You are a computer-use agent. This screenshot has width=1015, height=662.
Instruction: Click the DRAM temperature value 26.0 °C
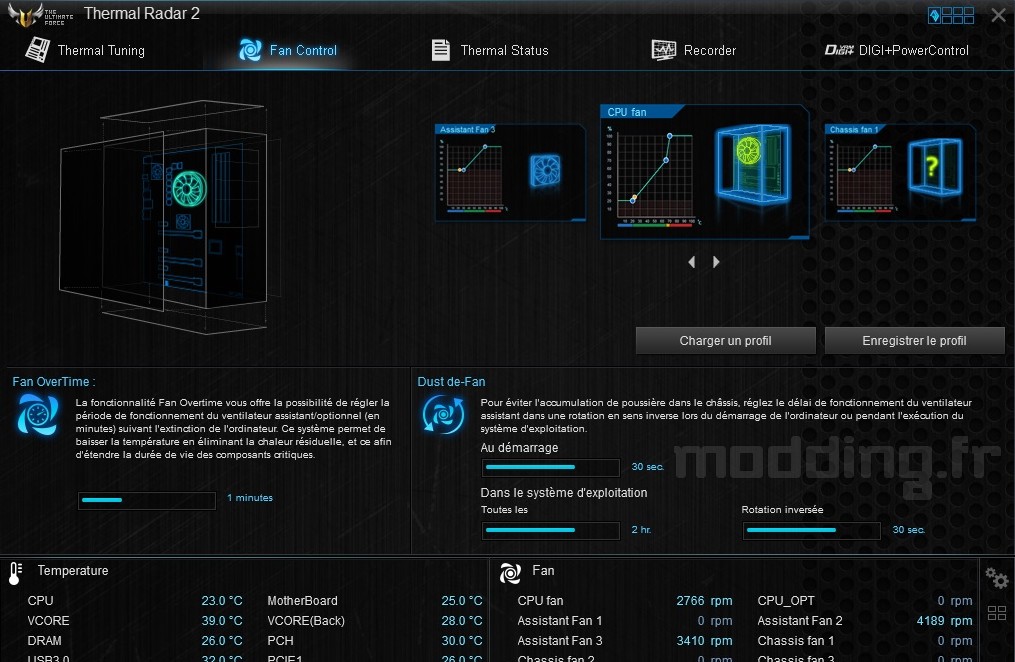tap(222, 641)
